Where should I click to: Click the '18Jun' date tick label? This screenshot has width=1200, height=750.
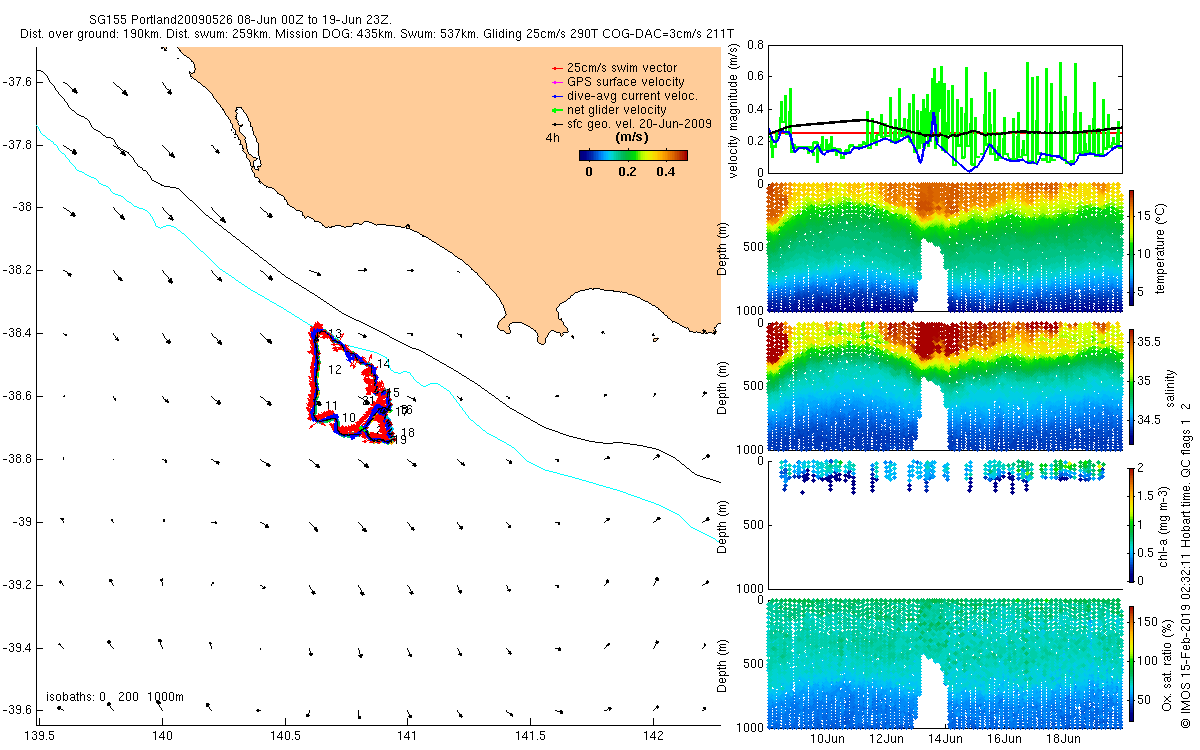(x=1063, y=738)
